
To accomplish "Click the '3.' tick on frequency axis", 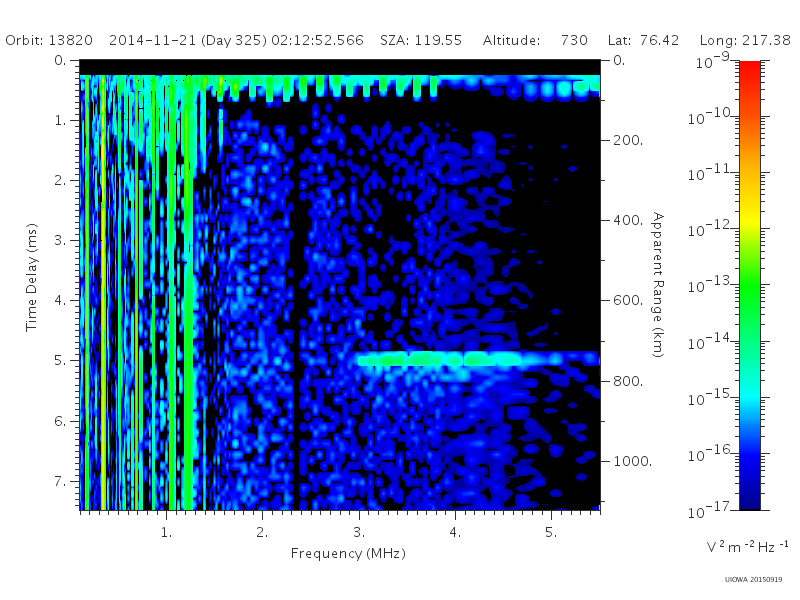I will tap(359, 533).
